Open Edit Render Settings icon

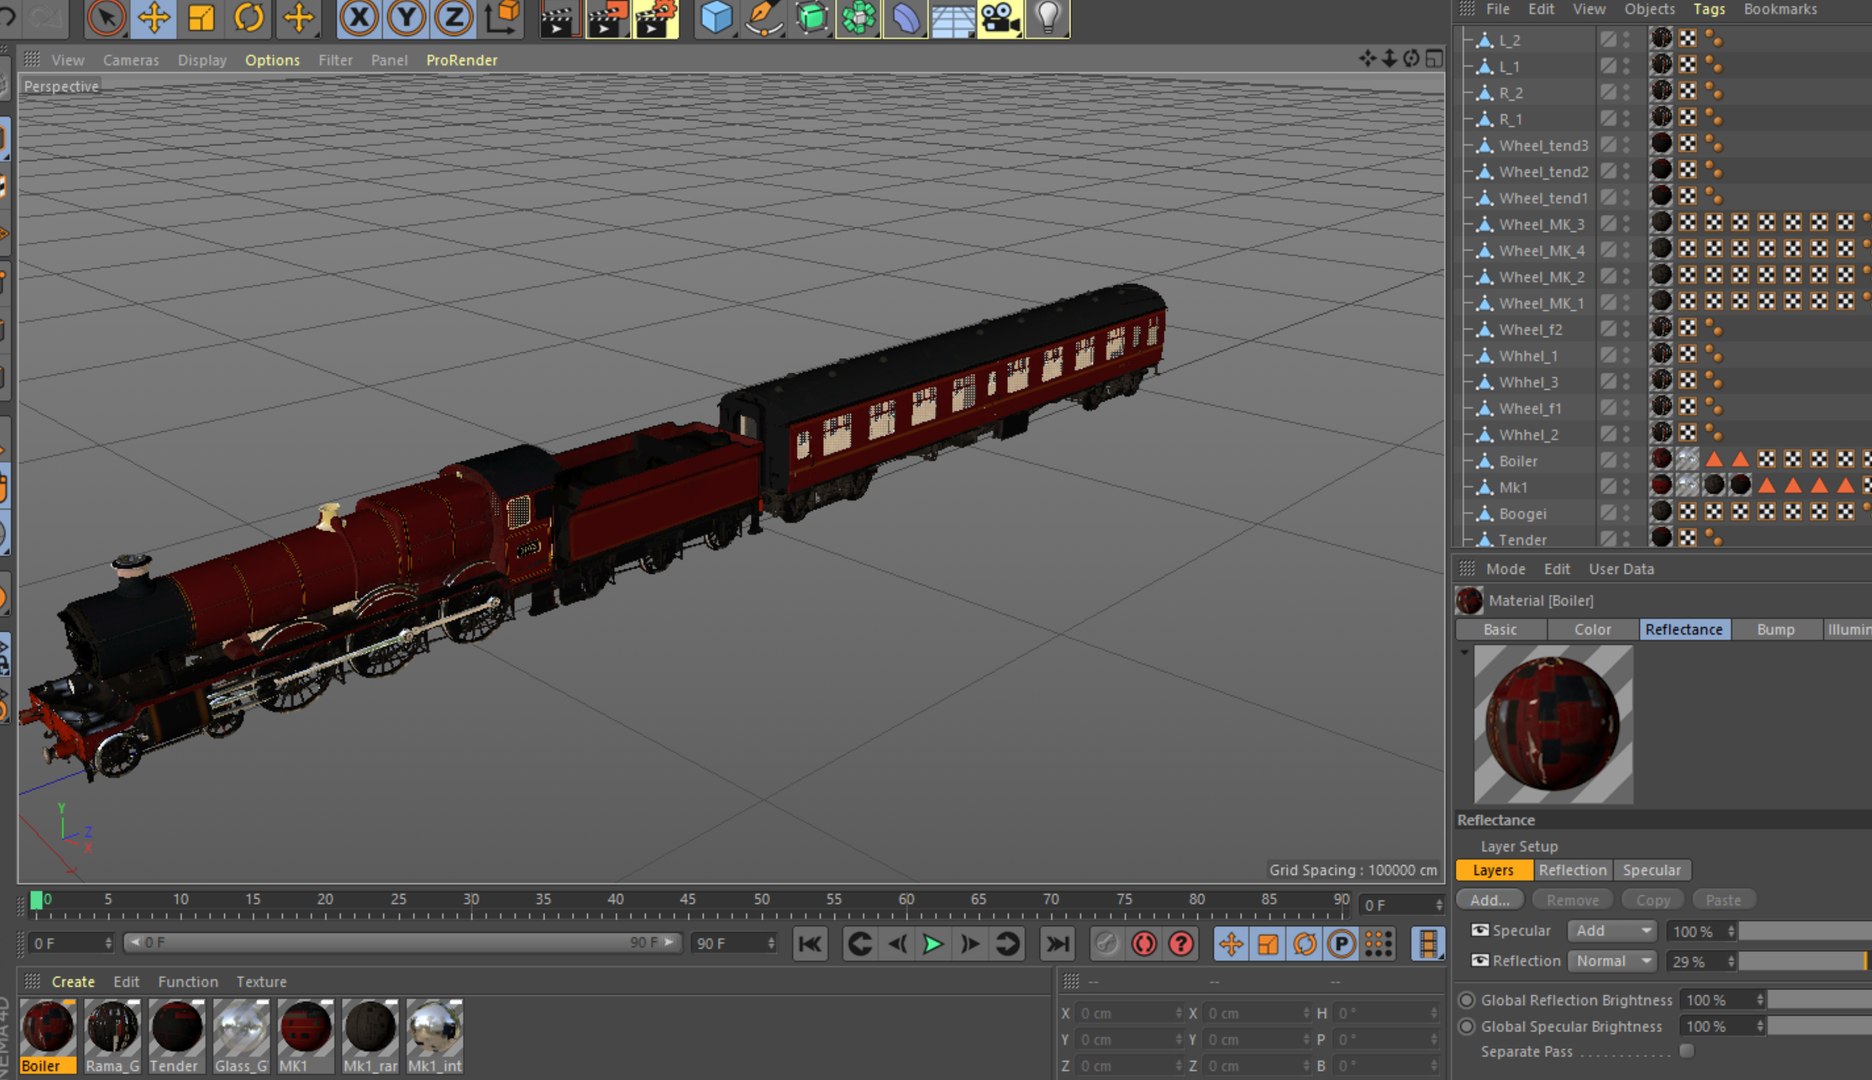(x=655, y=18)
